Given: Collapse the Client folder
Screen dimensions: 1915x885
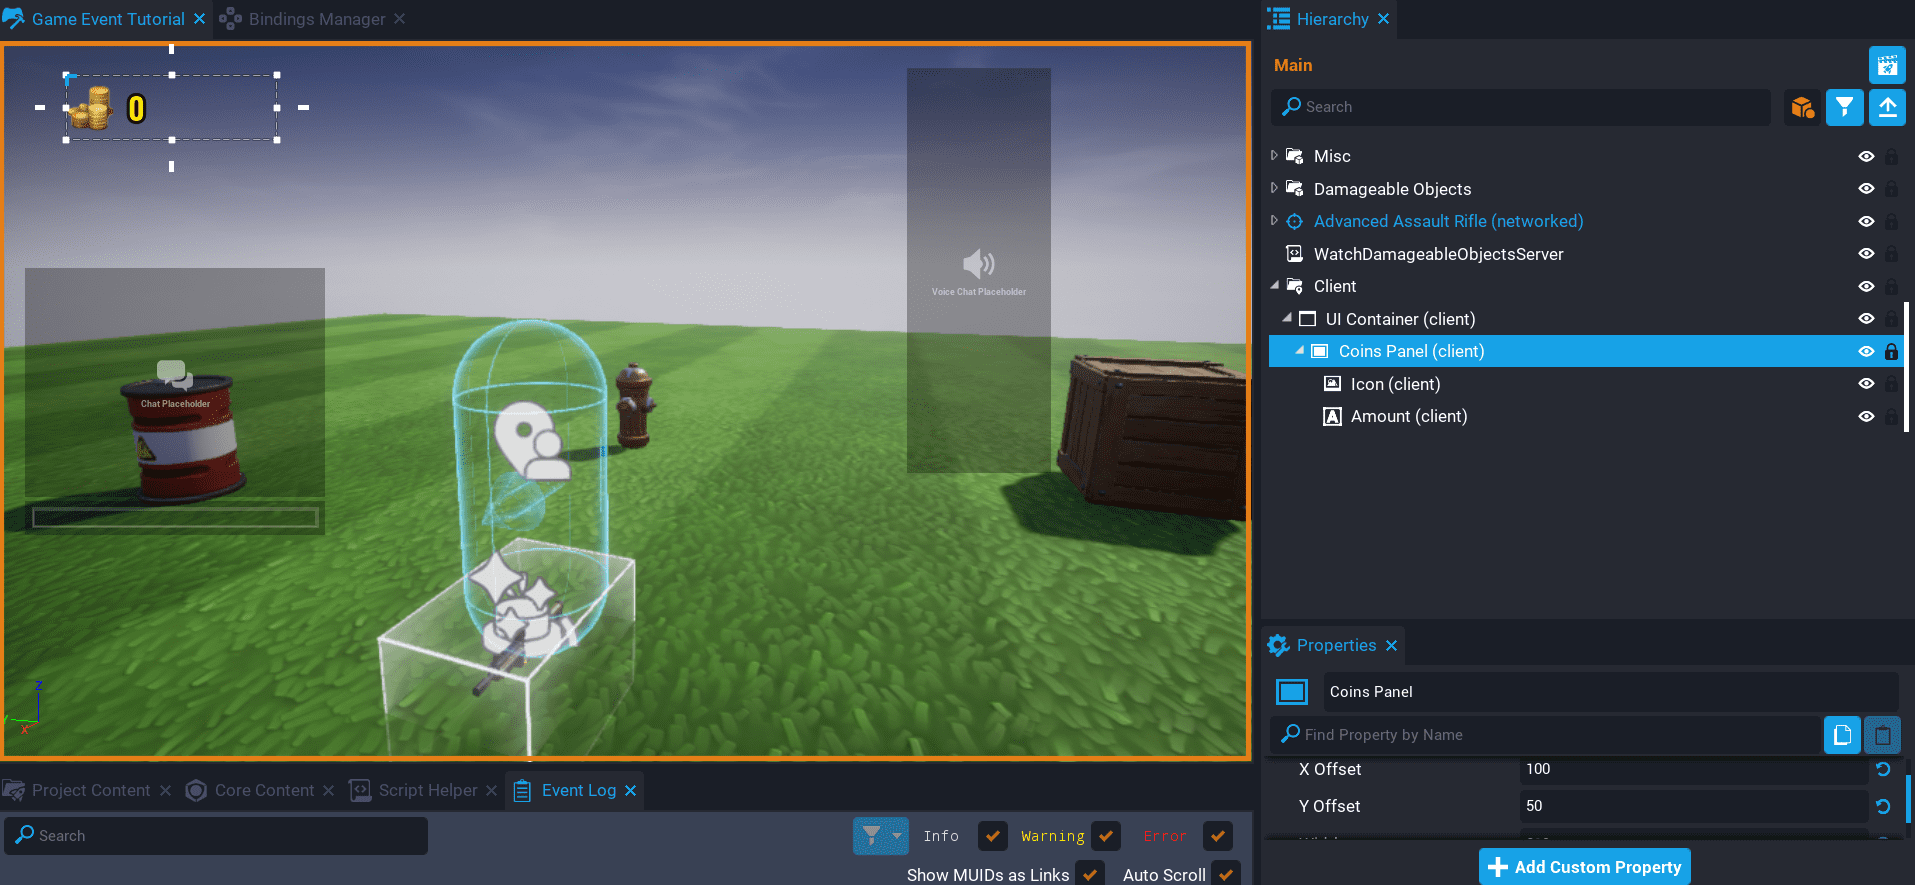Looking at the screenshot, I should tap(1275, 286).
